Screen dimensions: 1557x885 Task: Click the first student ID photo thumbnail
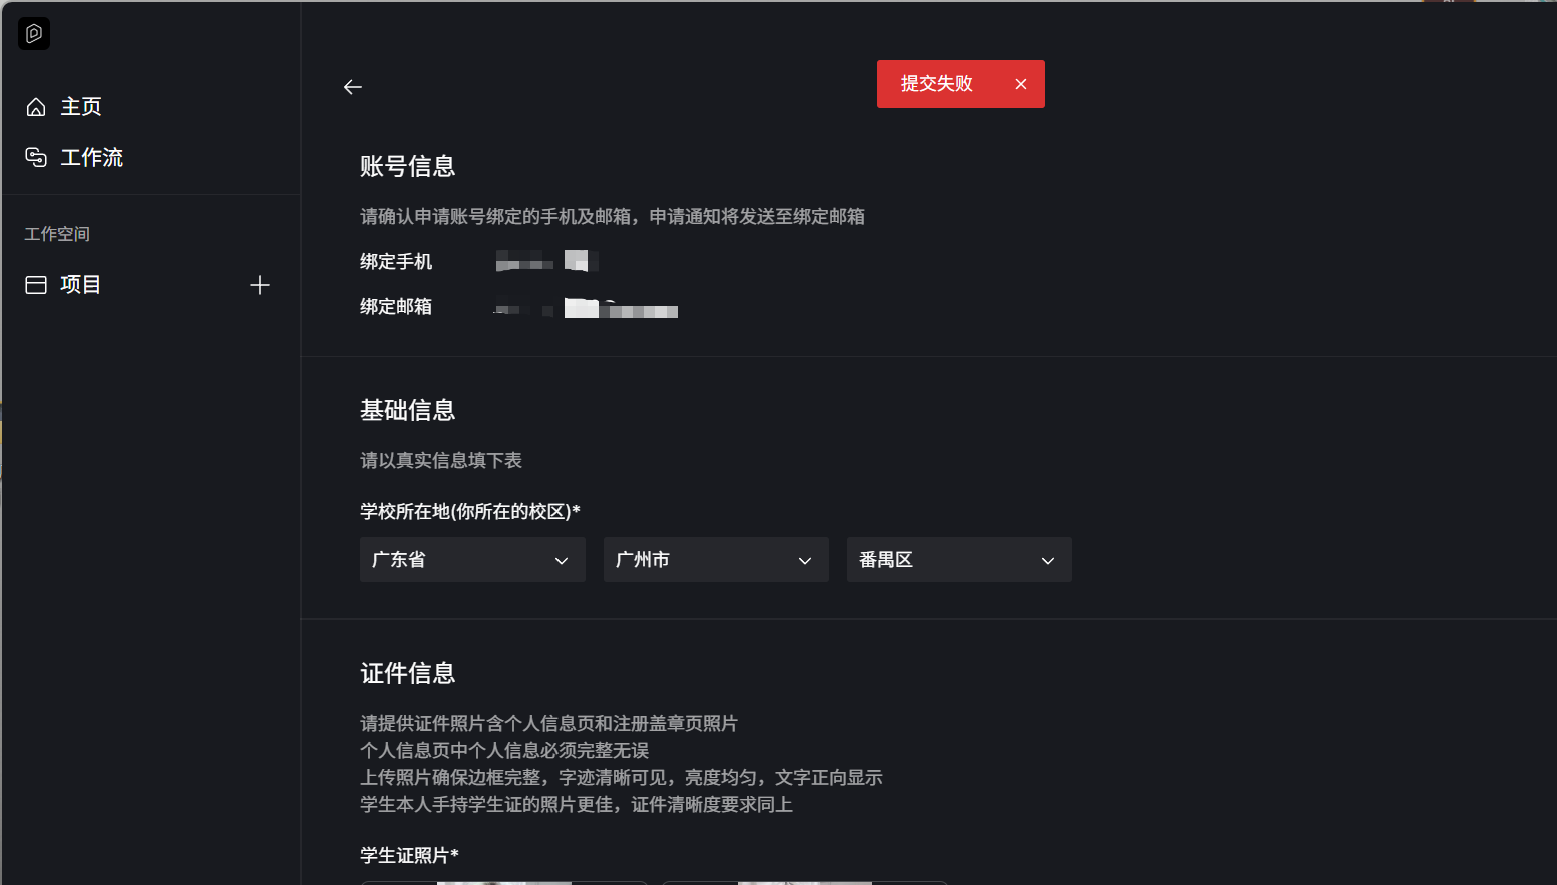pos(504,882)
